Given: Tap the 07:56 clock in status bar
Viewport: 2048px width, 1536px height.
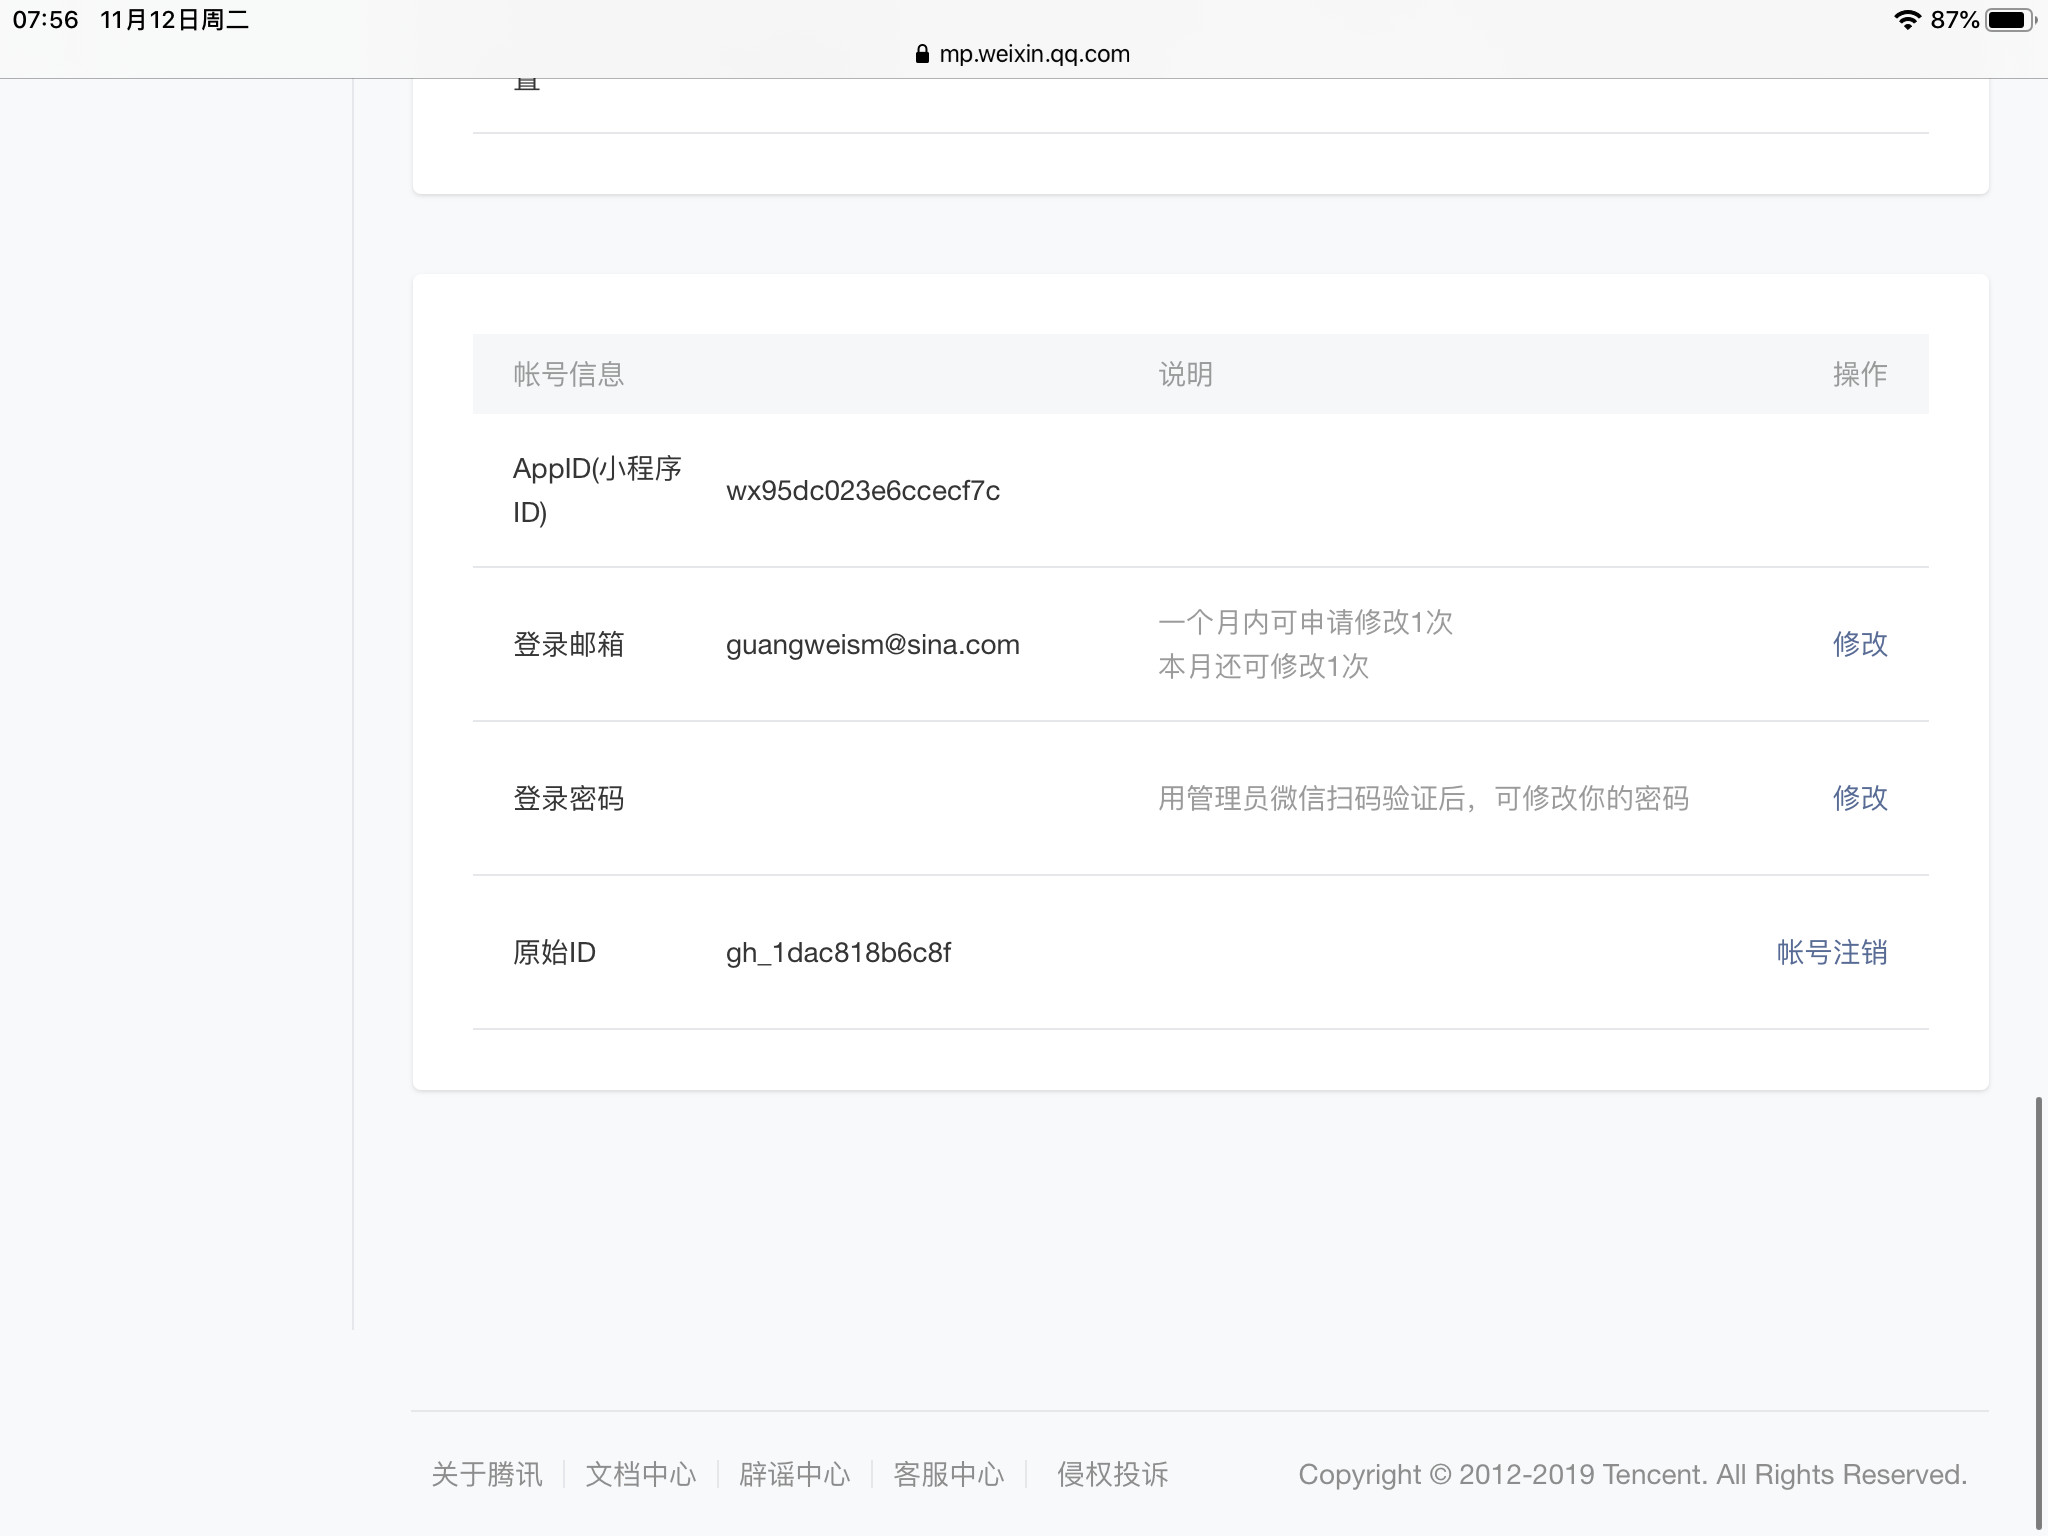Looking at the screenshot, I should point(45,20).
